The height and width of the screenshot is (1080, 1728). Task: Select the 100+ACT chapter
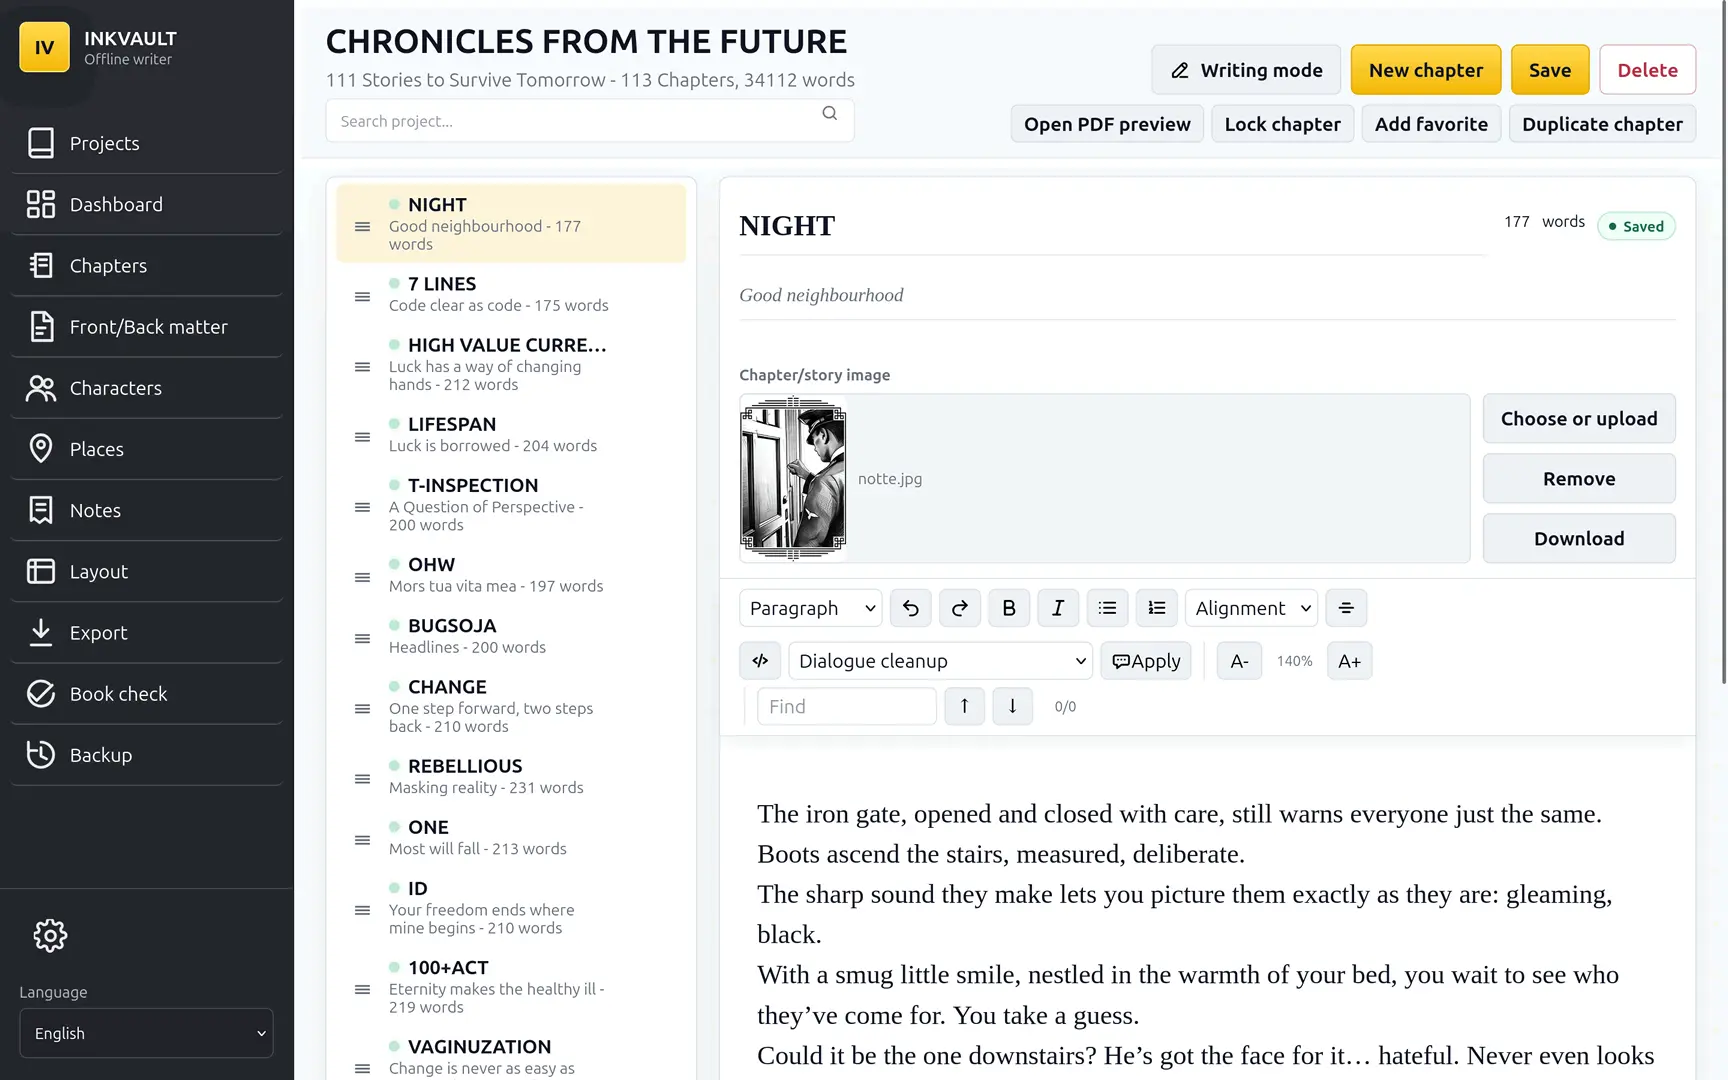pos(511,986)
